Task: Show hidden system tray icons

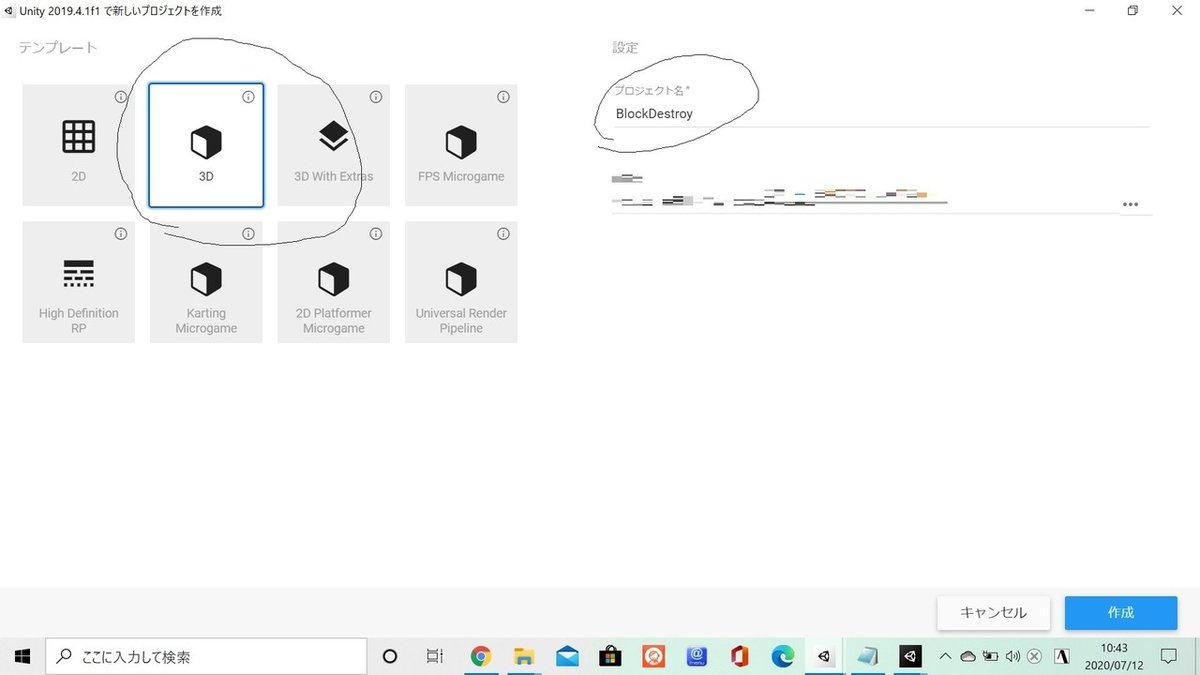Action: pos(945,657)
